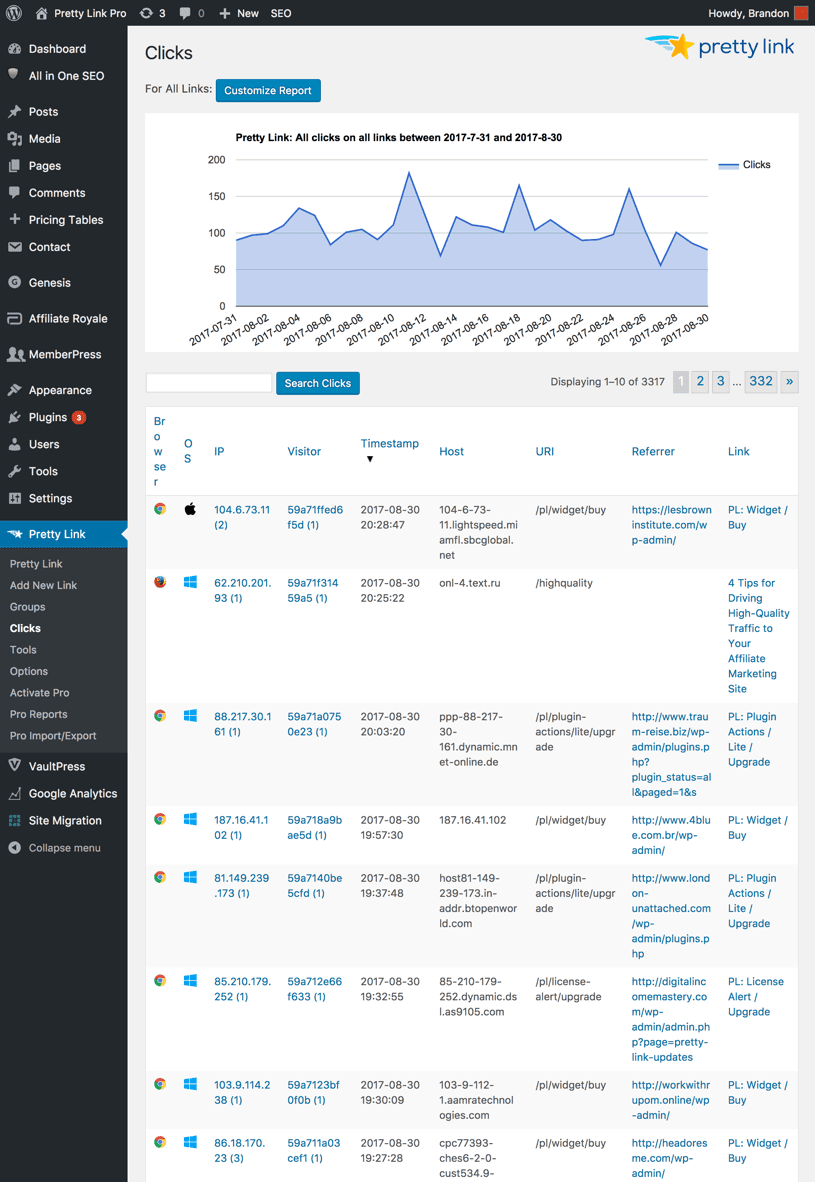This screenshot has height=1182, width=815.
Task: Click the Contact envelope icon
Action: [x=14, y=247]
